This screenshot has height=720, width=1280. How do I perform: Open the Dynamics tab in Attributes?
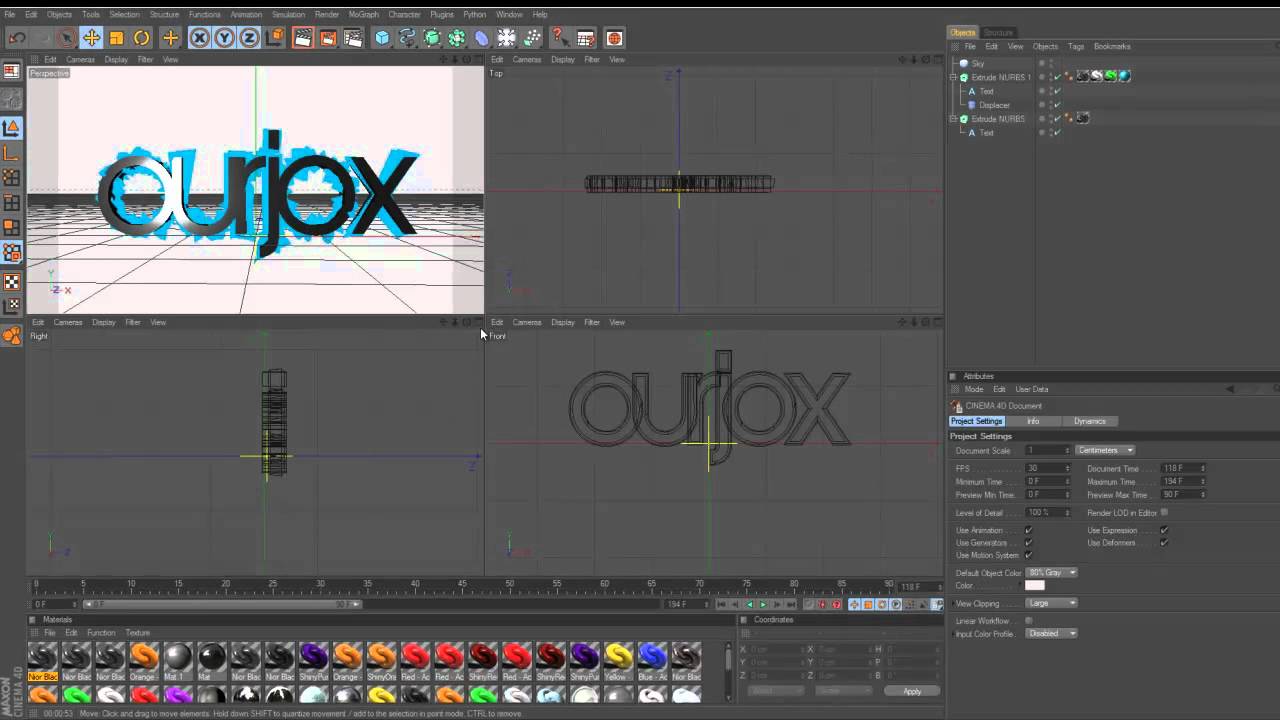click(1090, 421)
